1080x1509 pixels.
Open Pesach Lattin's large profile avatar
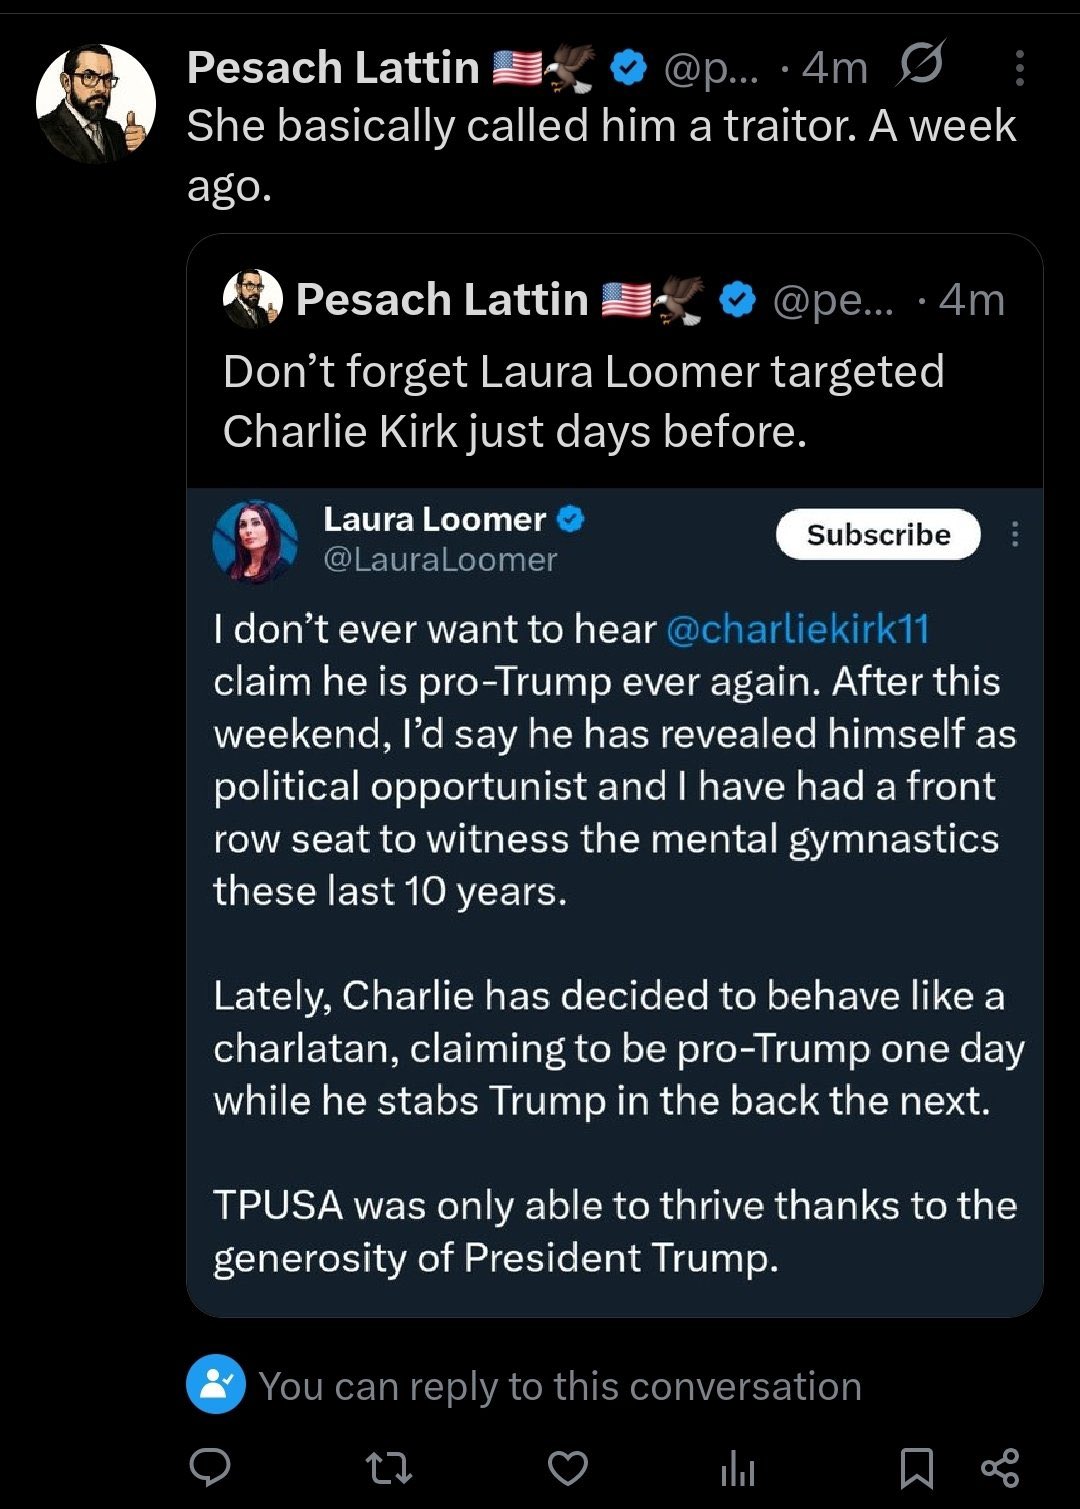point(96,103)
